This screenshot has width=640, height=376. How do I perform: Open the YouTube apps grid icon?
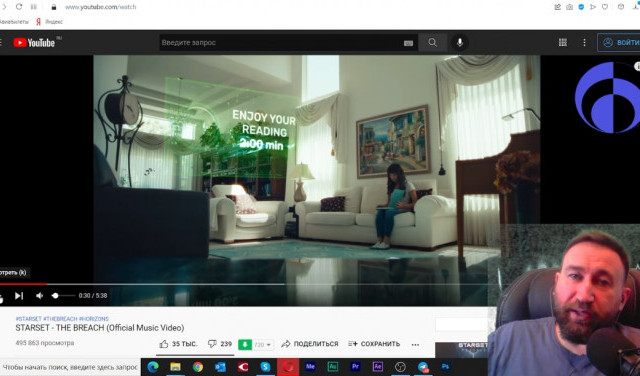click(x=562, y=42)
